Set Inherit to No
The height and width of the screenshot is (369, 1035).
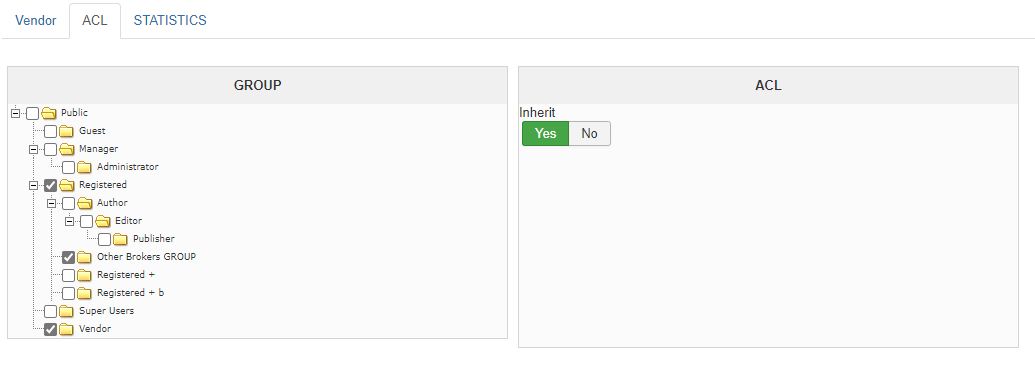[x=589, y=133]
